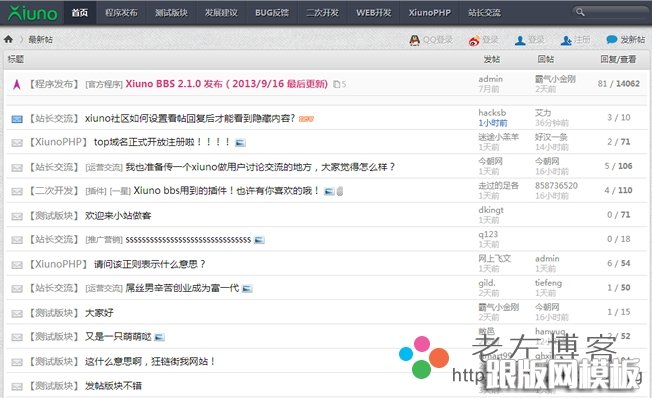This screenshot has width=652, height=398.
Task: Click the 标题 column header
Action: click(16, 59)
